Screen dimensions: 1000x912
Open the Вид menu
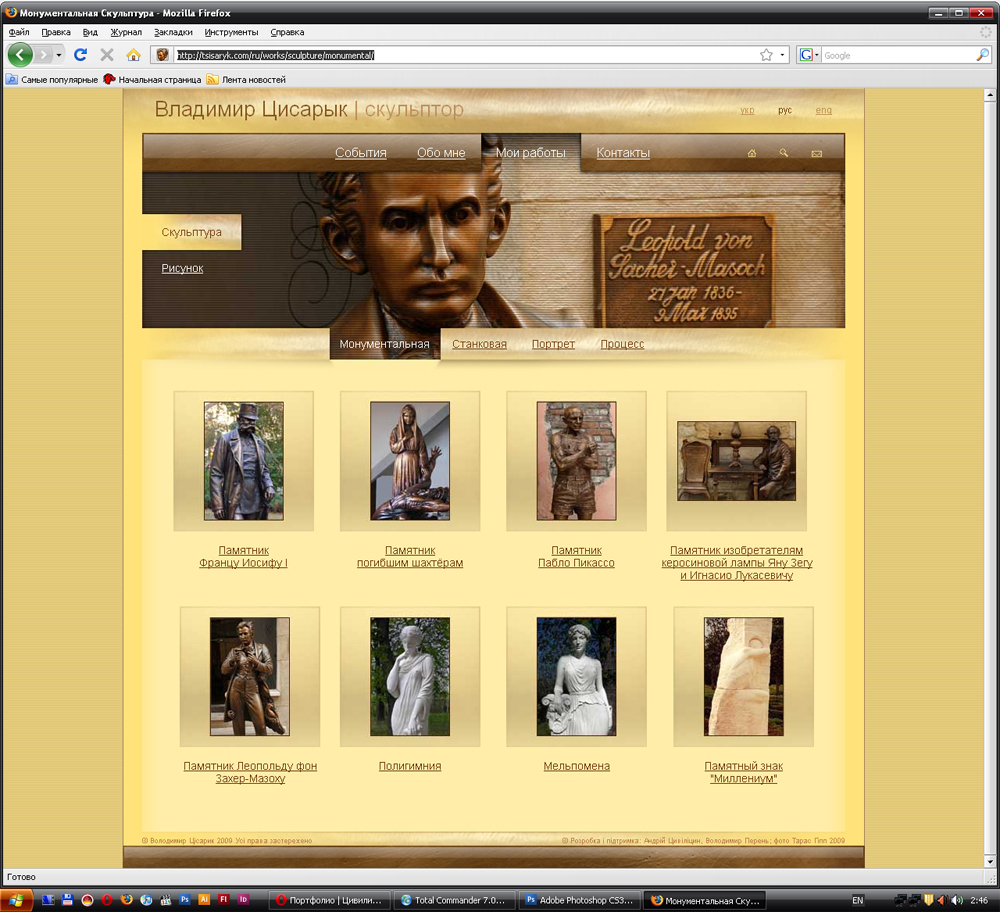[x=91, y=32]
